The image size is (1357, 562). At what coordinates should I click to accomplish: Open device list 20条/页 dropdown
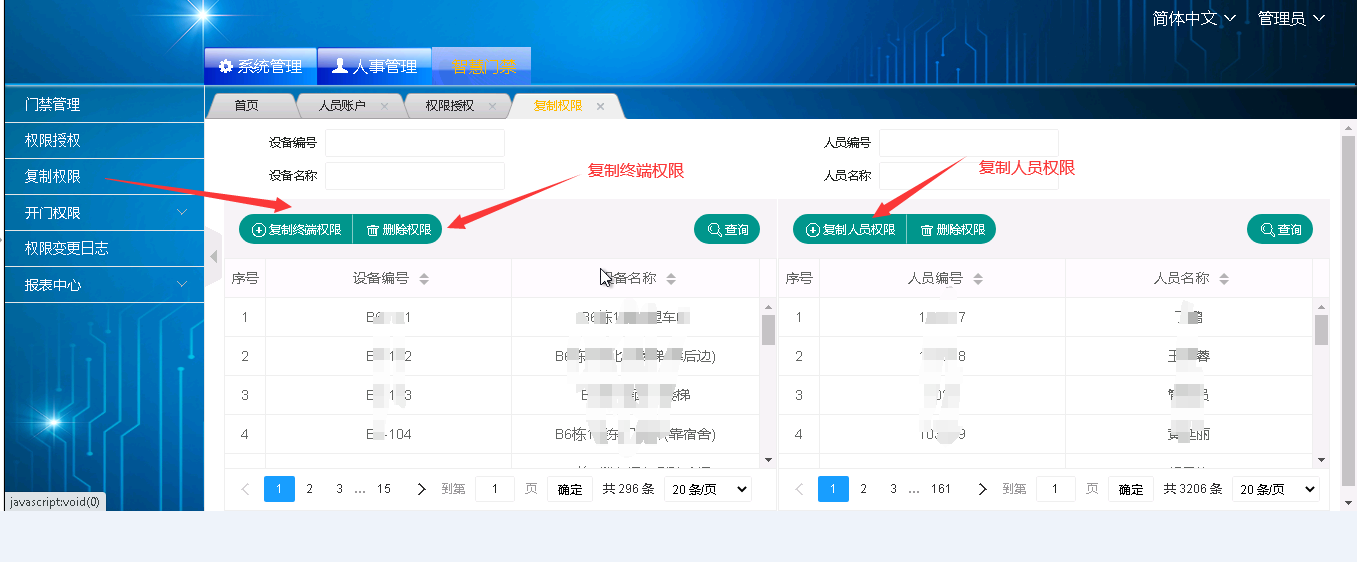click(708, 489)
